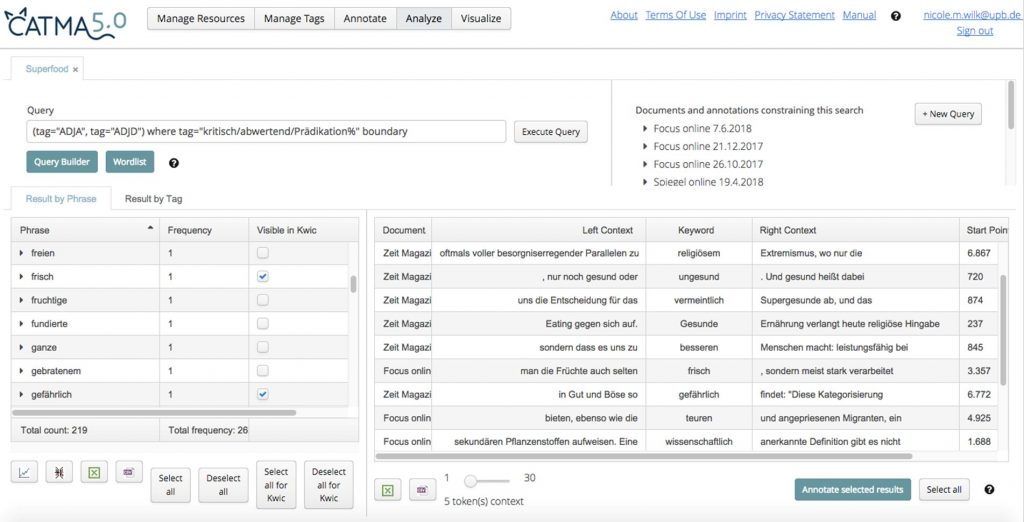
Task: Expand the frisch phrase row
Action: pos(22,276)
